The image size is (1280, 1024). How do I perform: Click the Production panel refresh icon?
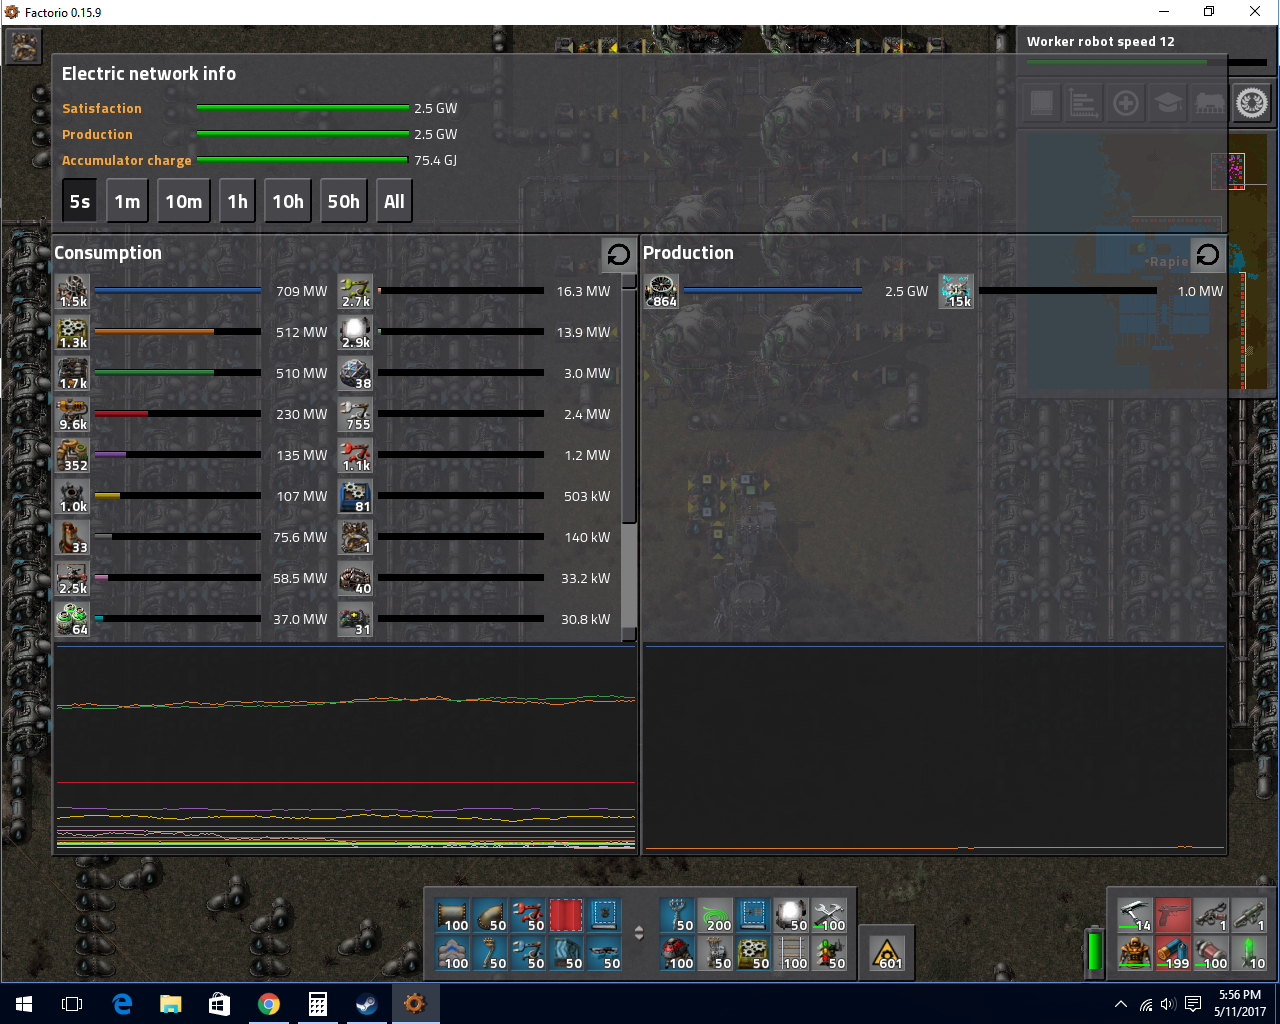1207,254
